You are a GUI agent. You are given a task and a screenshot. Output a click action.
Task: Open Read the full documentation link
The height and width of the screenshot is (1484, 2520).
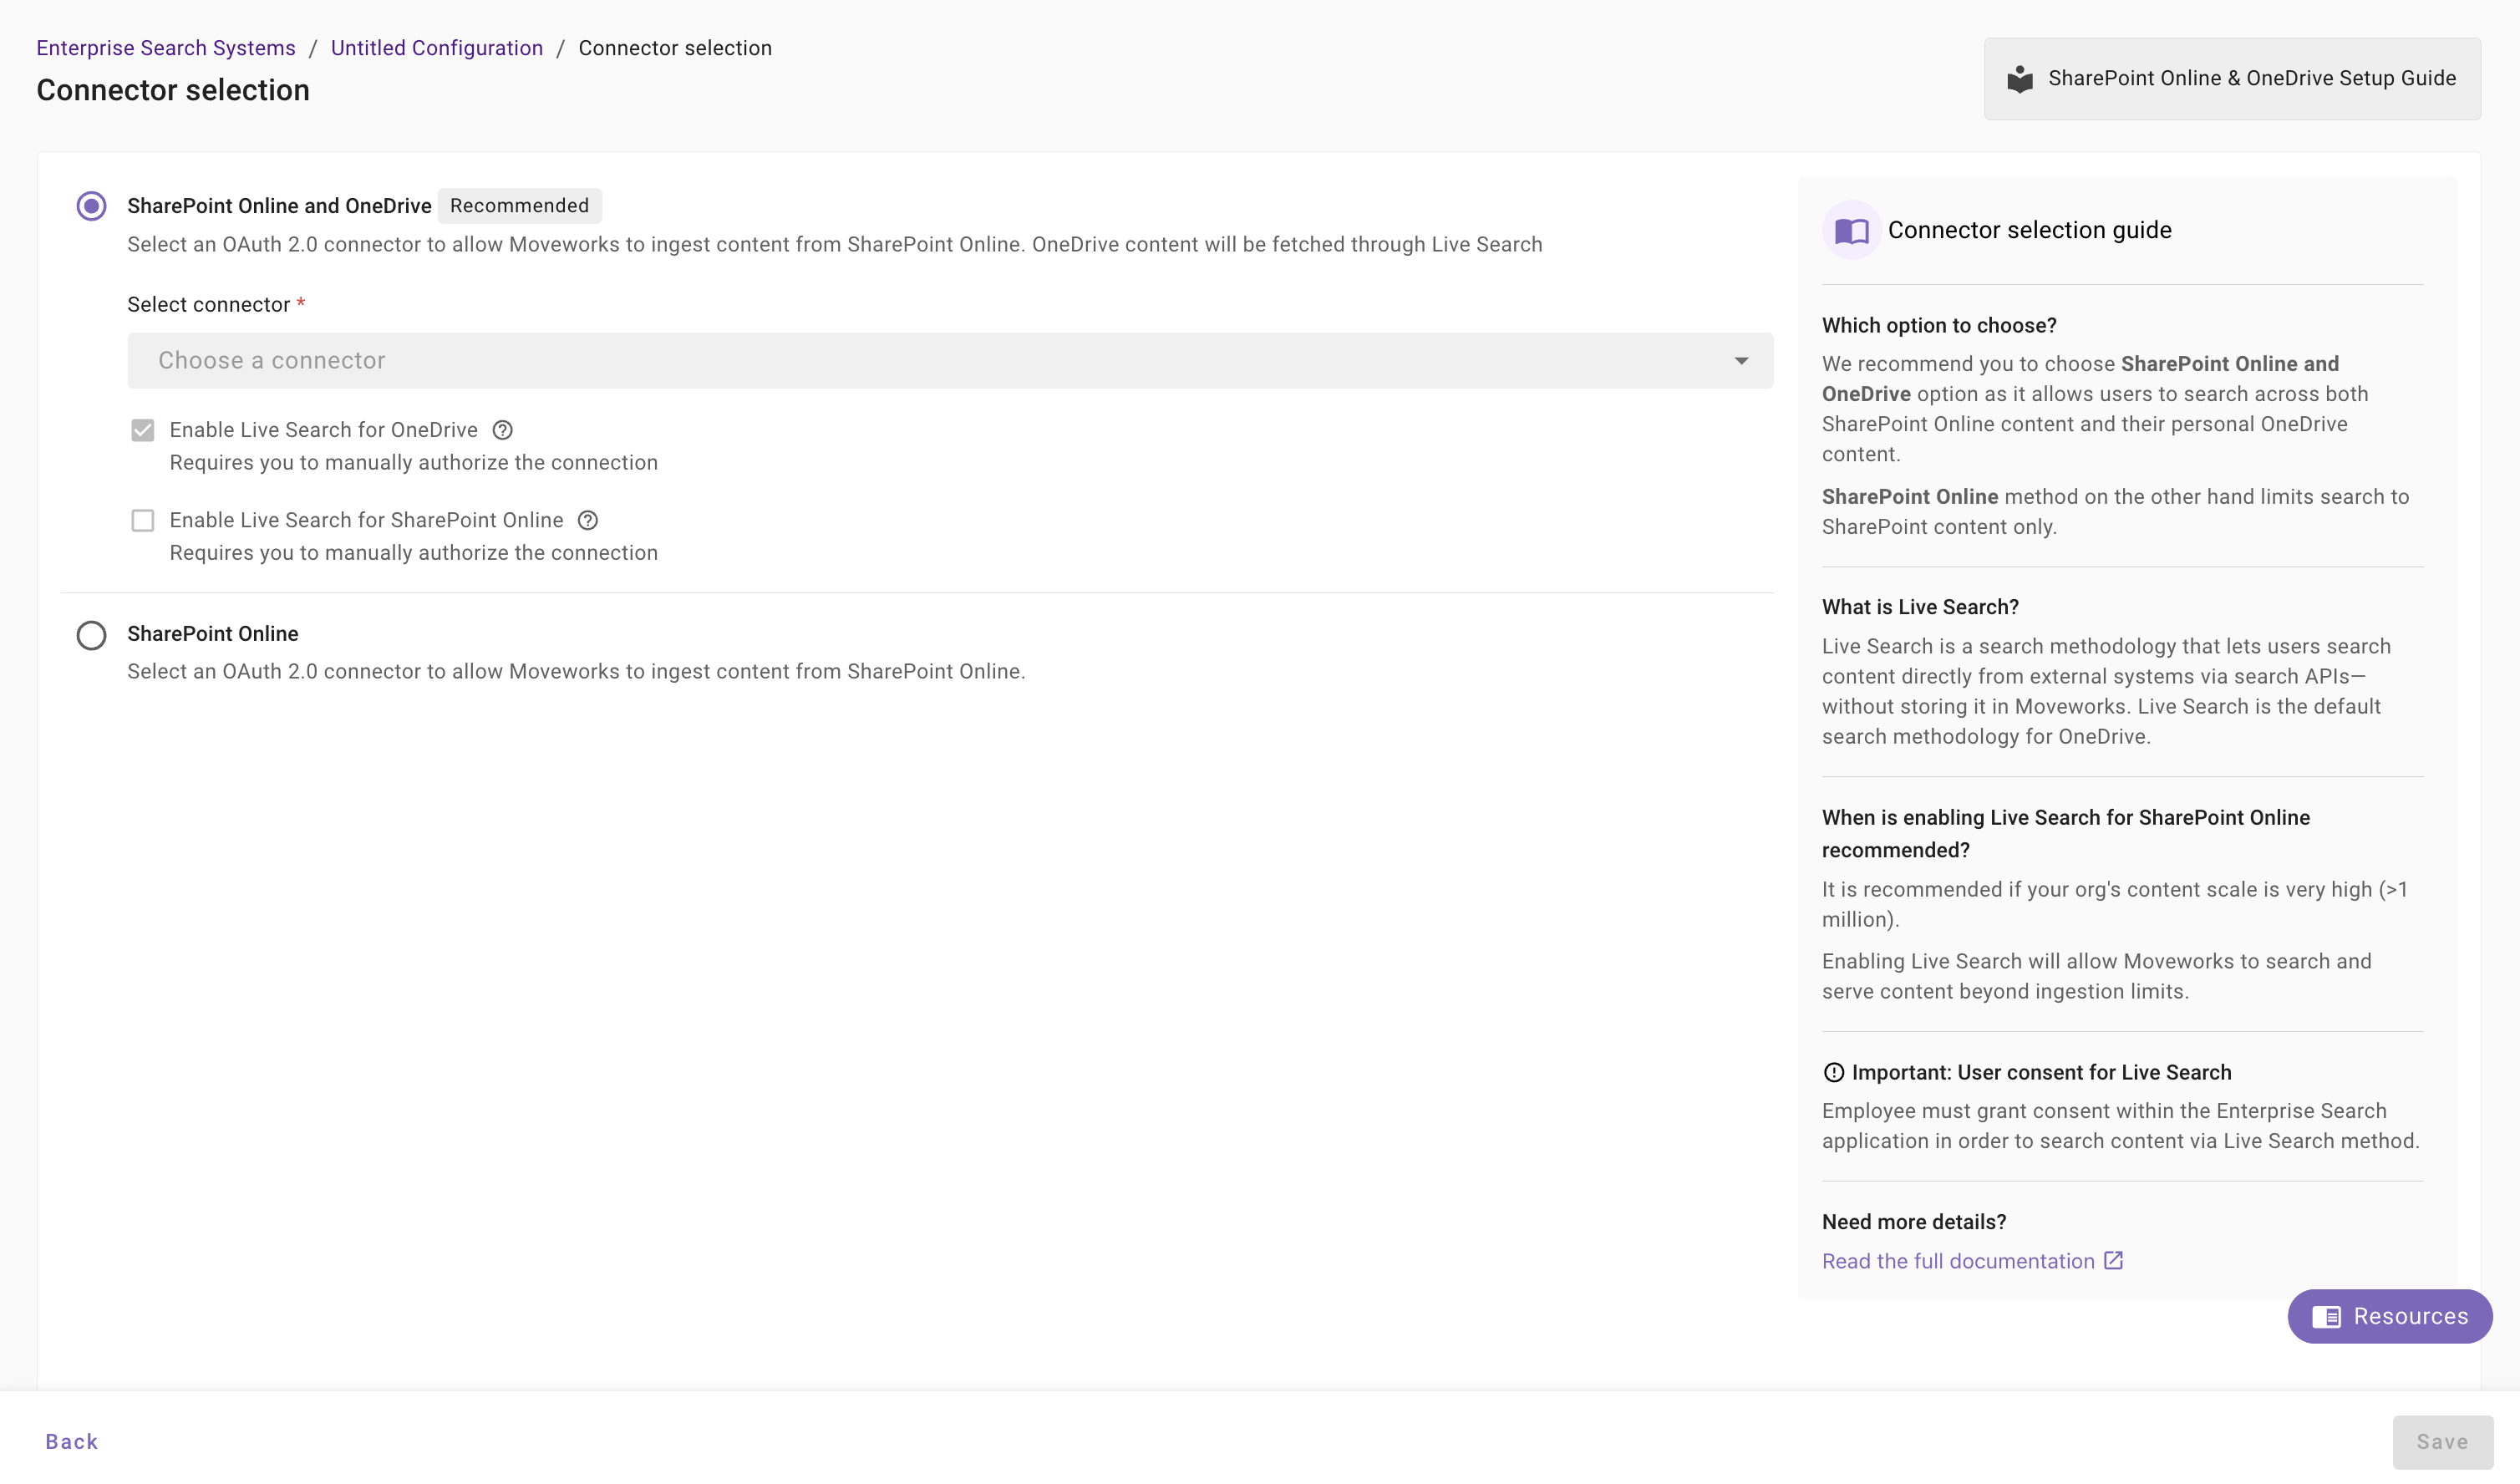(x=1957, y=1261)
